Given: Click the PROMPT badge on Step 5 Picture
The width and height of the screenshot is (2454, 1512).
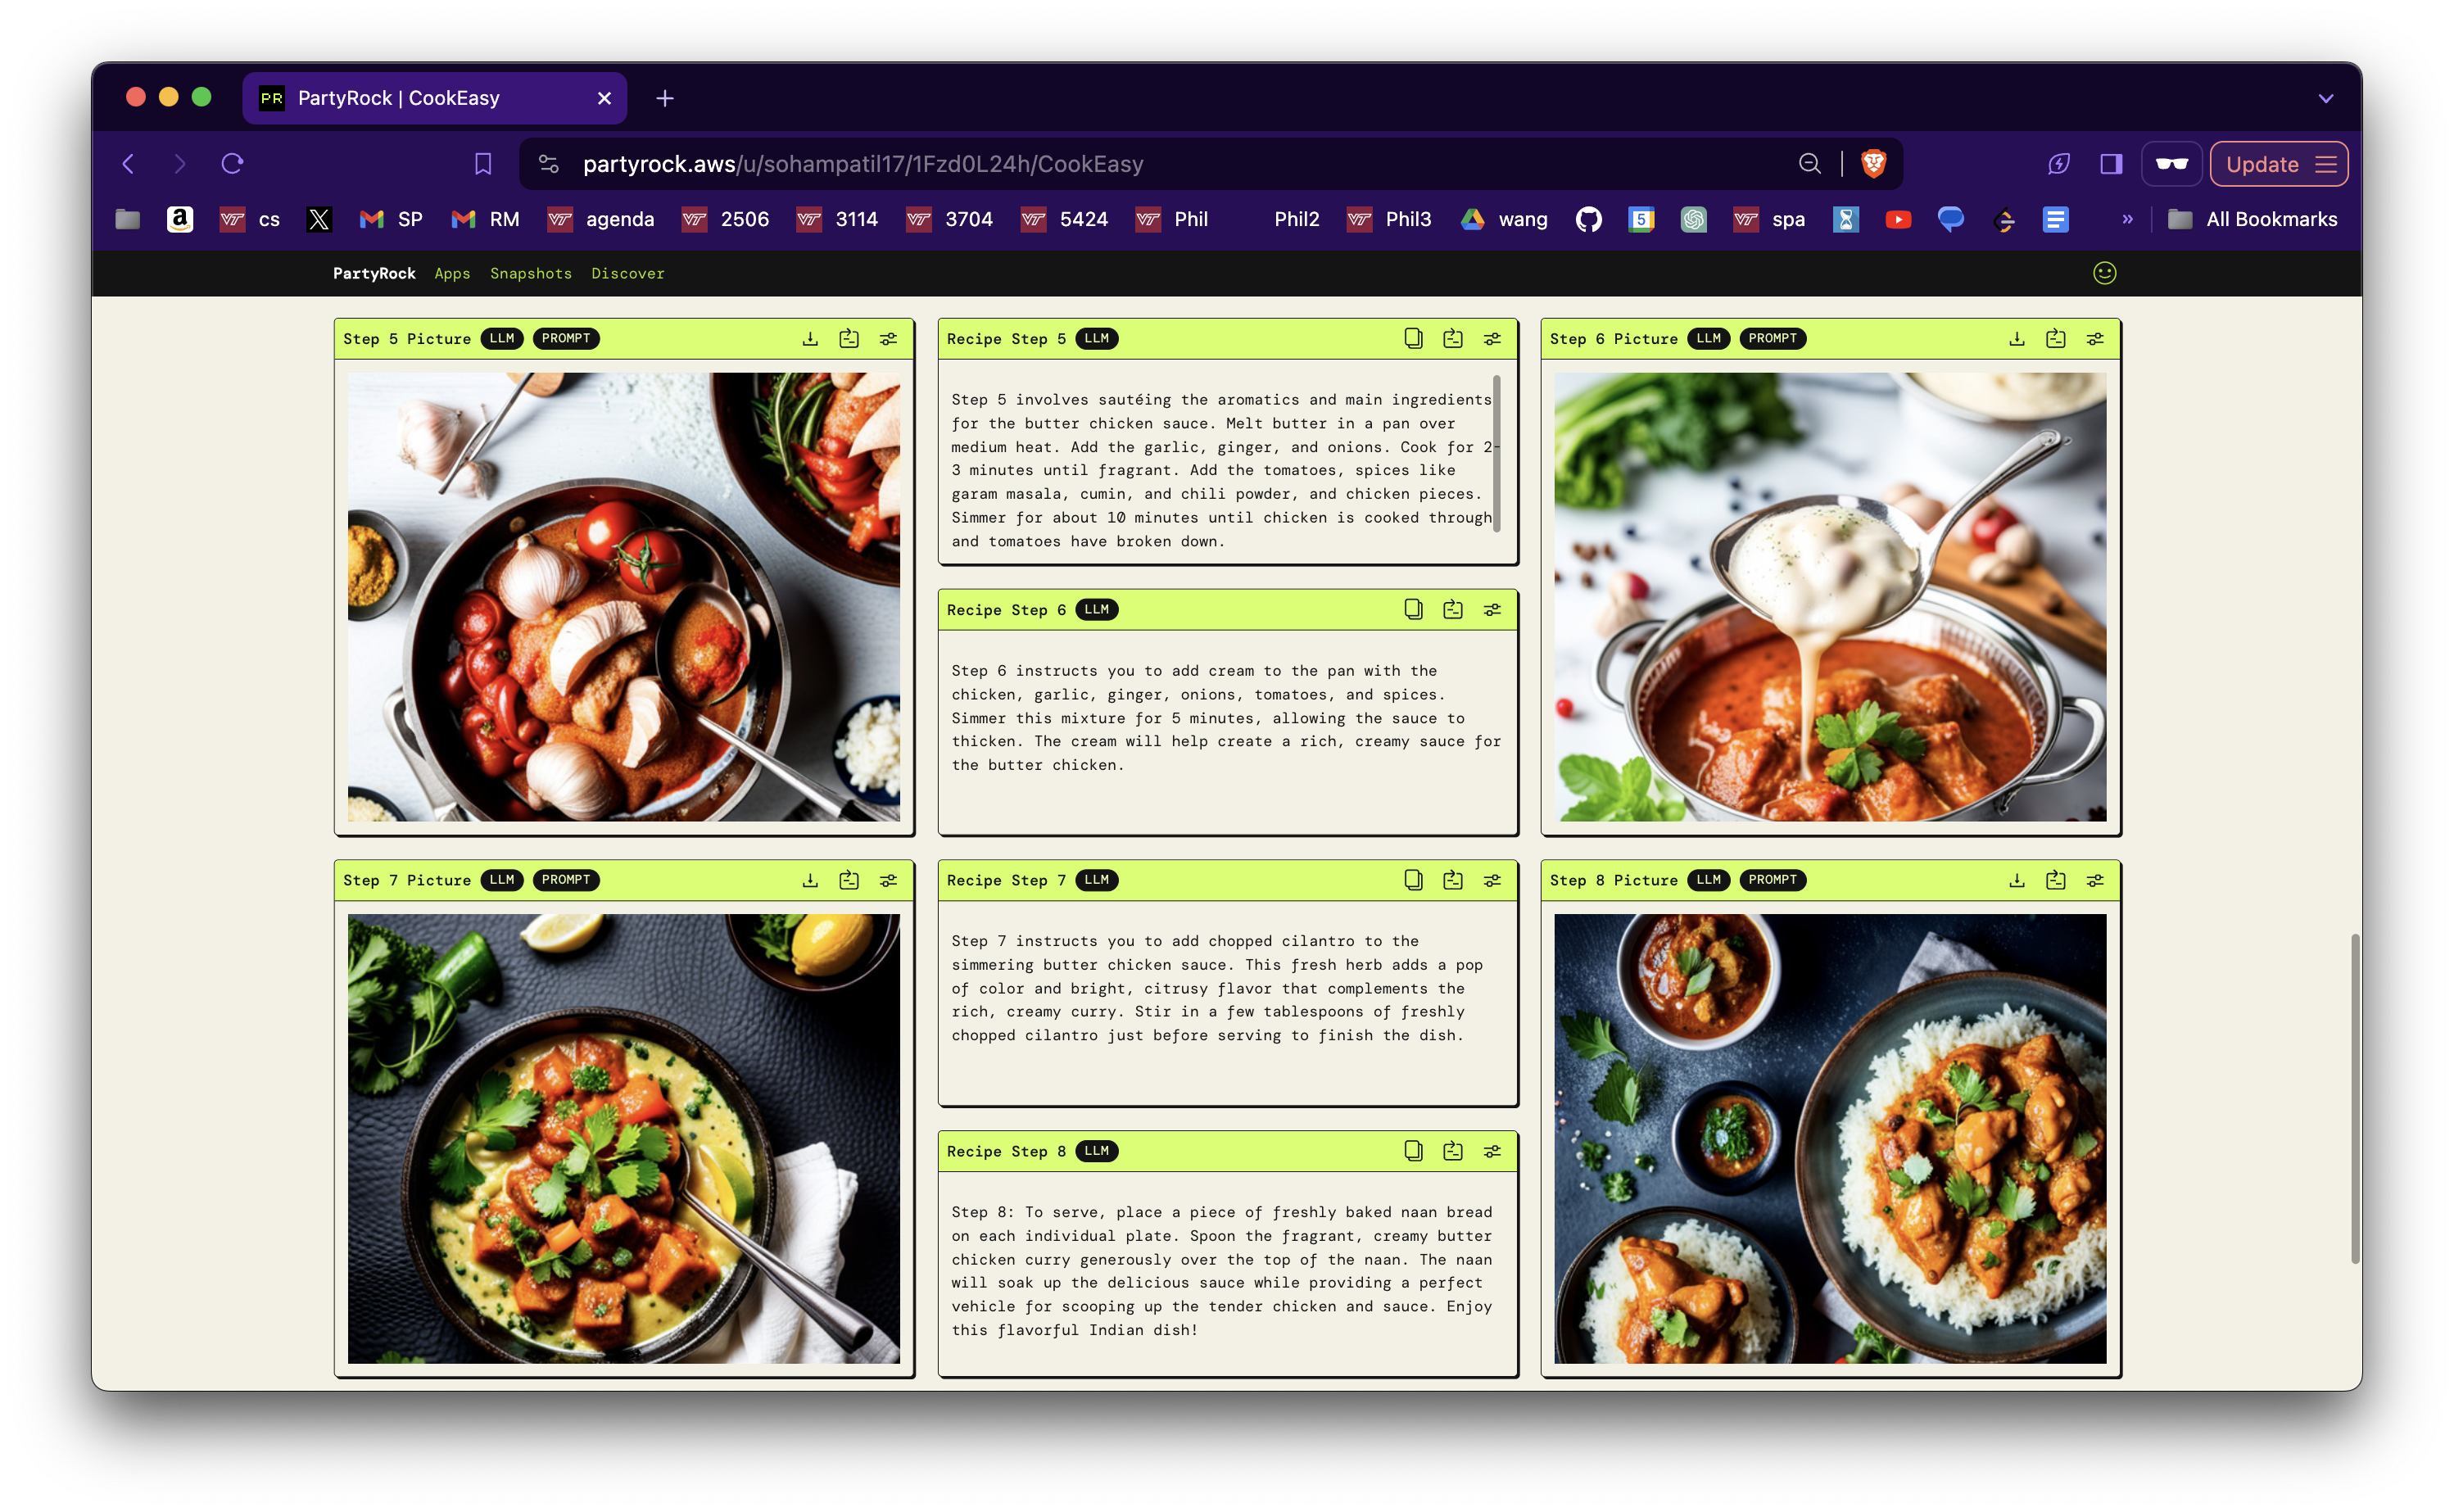Looking at the screenshot, I should (x=565, y=339).
